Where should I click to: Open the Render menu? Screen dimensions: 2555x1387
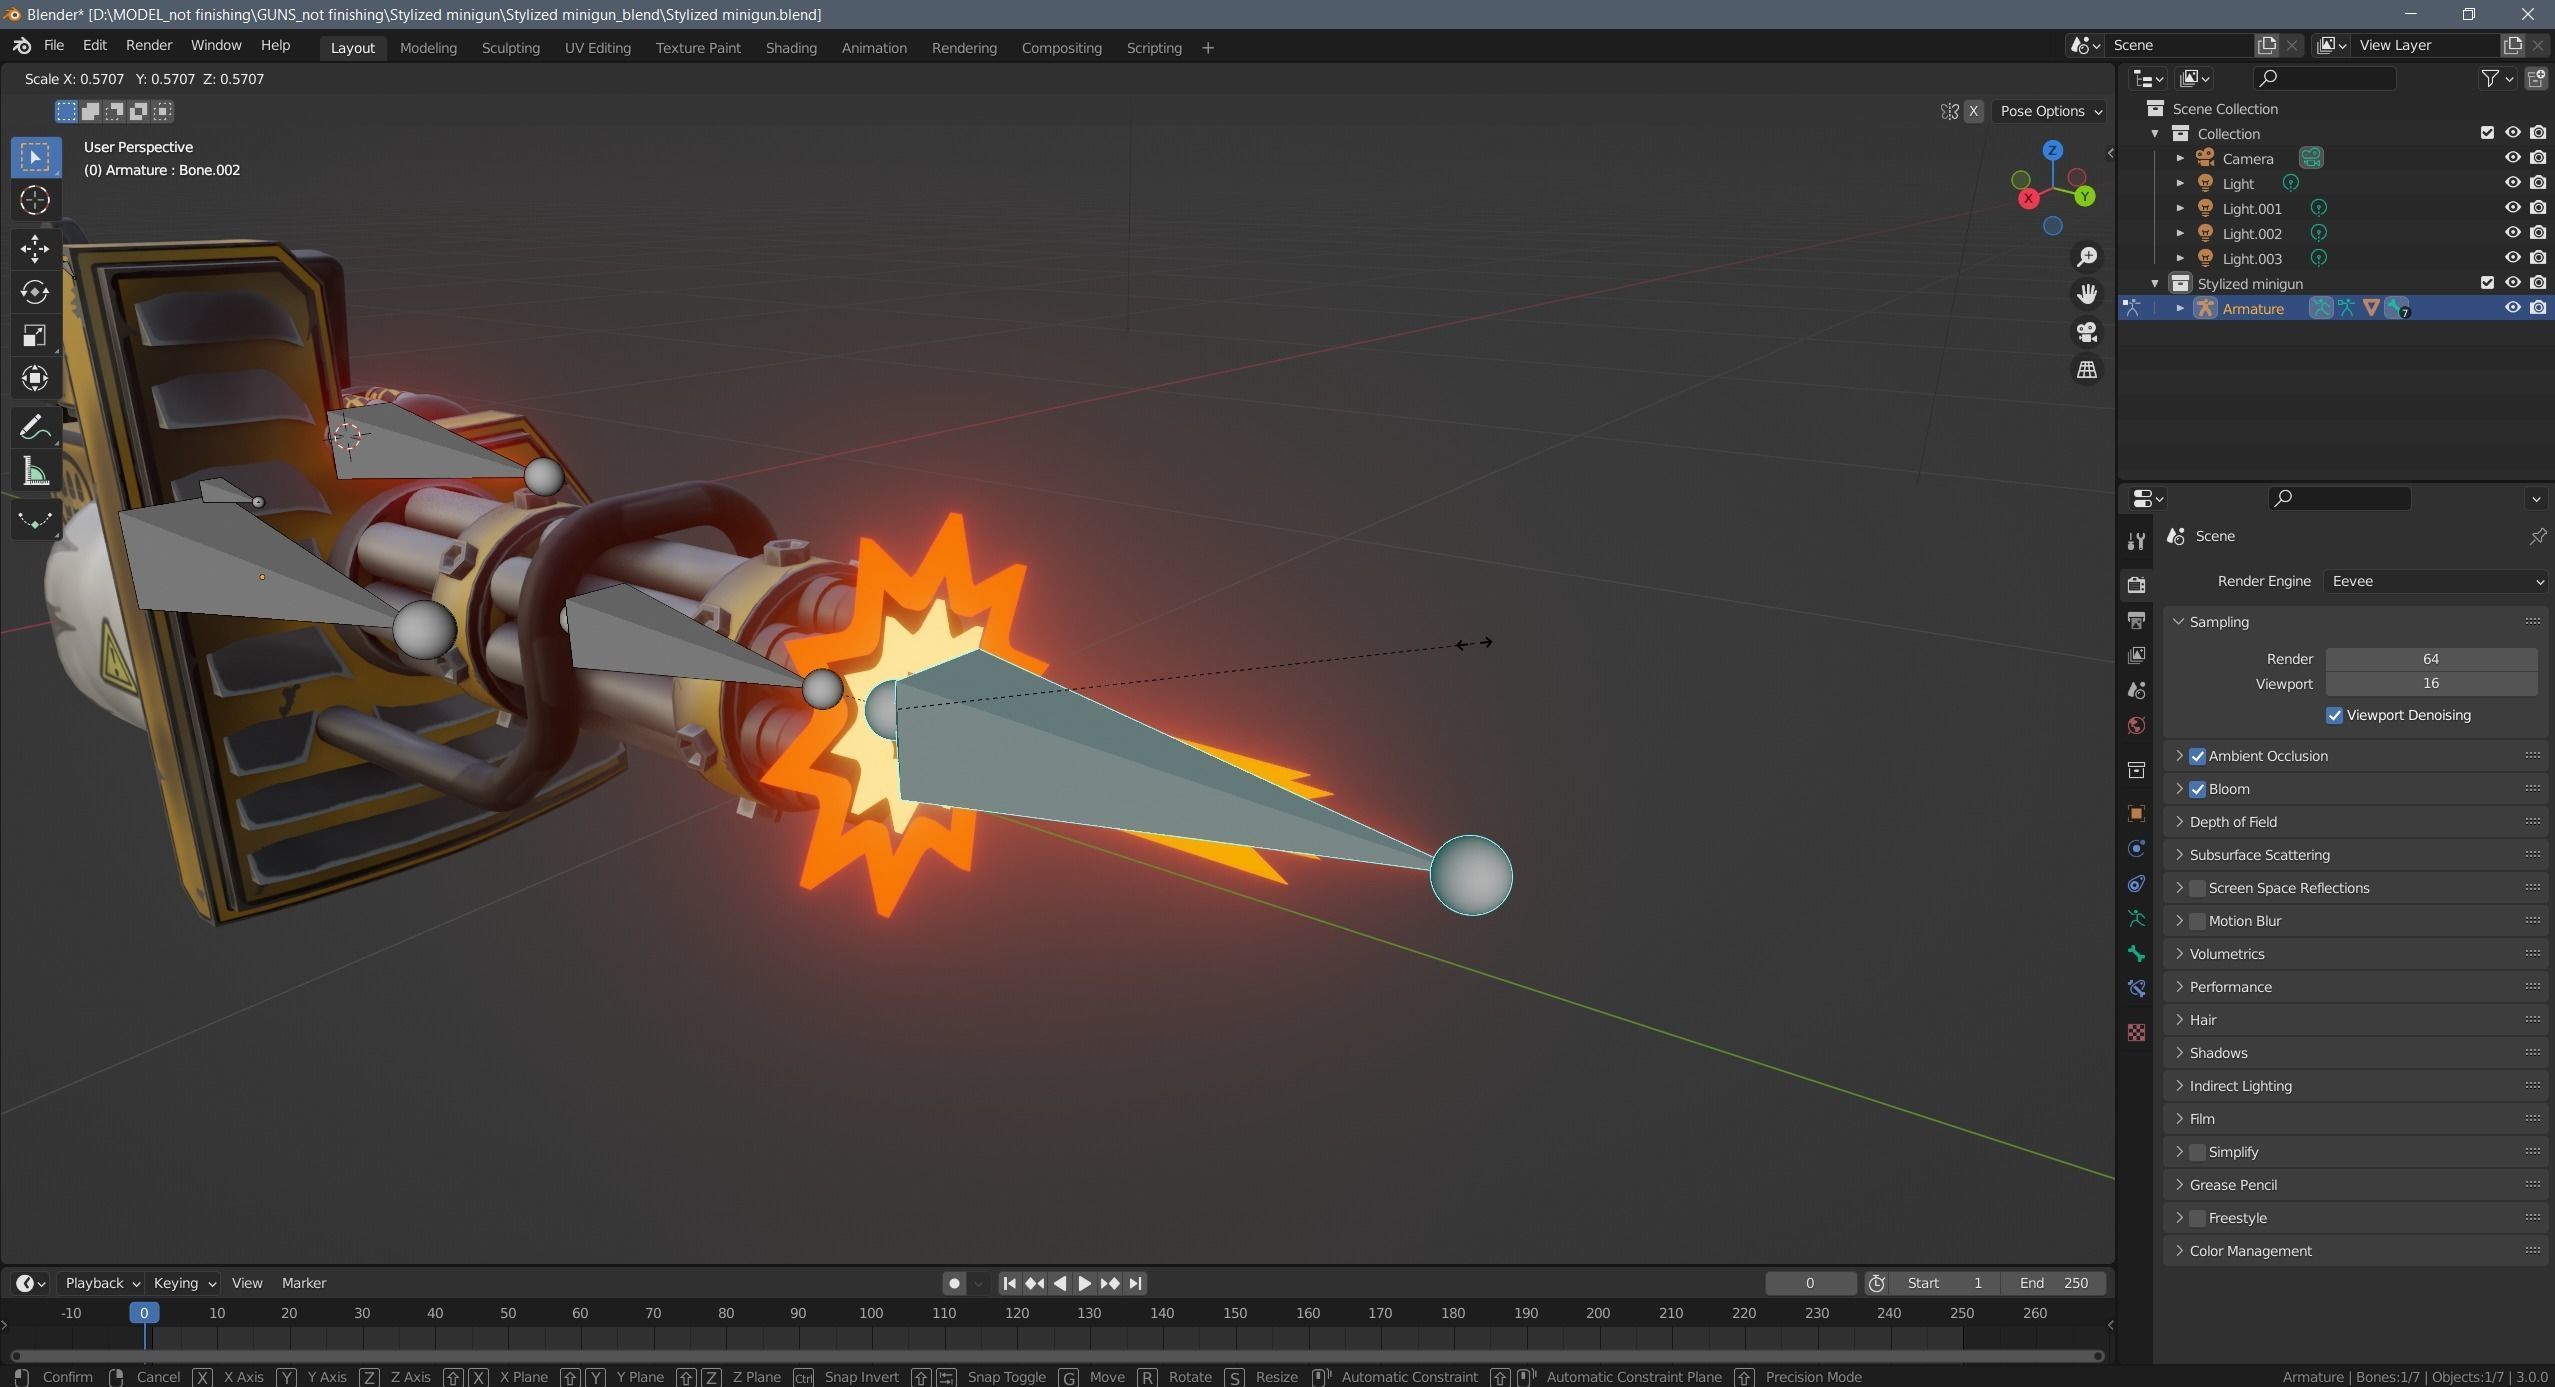click(x=149, y=46)
